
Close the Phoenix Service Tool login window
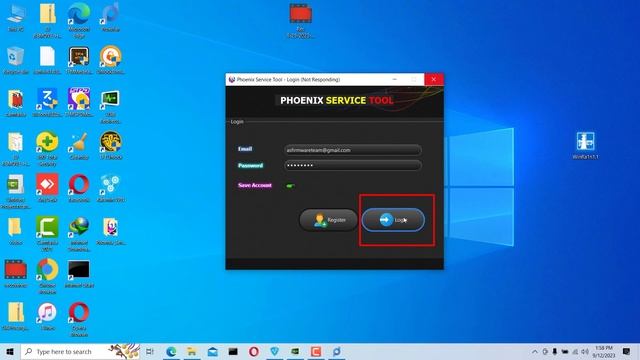[433, 79]
